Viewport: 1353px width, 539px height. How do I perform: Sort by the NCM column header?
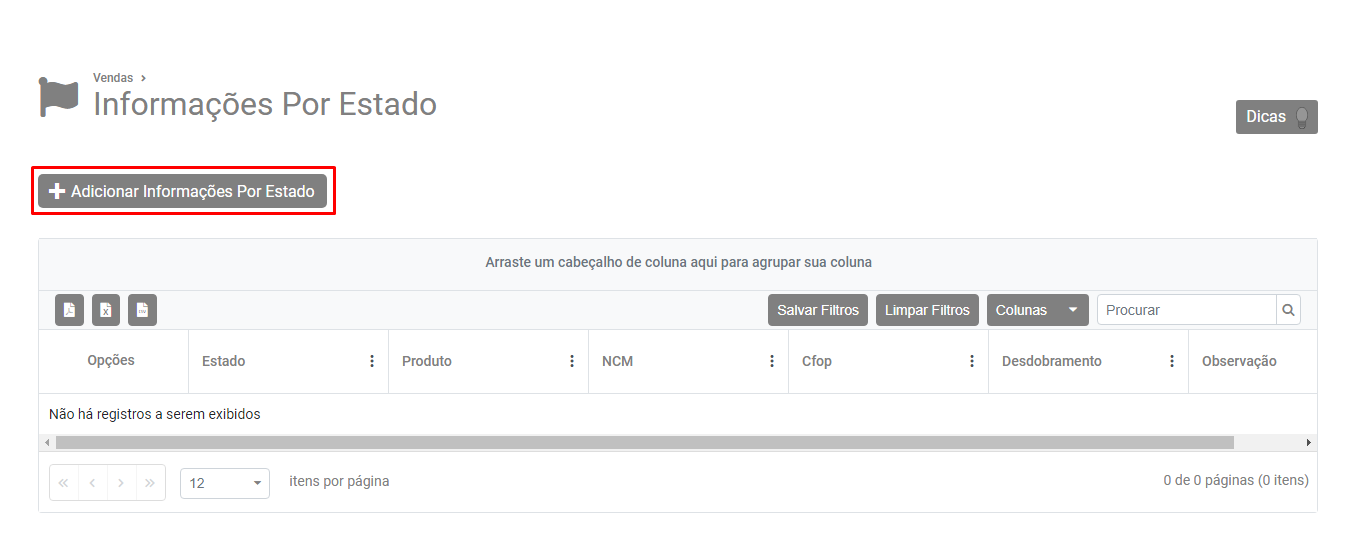pos(617,361)
